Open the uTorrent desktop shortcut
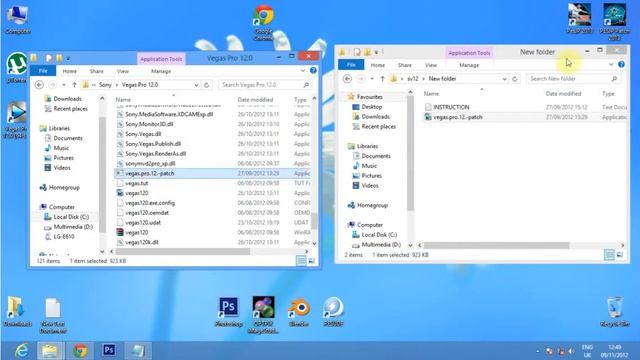 coord(17,67)
